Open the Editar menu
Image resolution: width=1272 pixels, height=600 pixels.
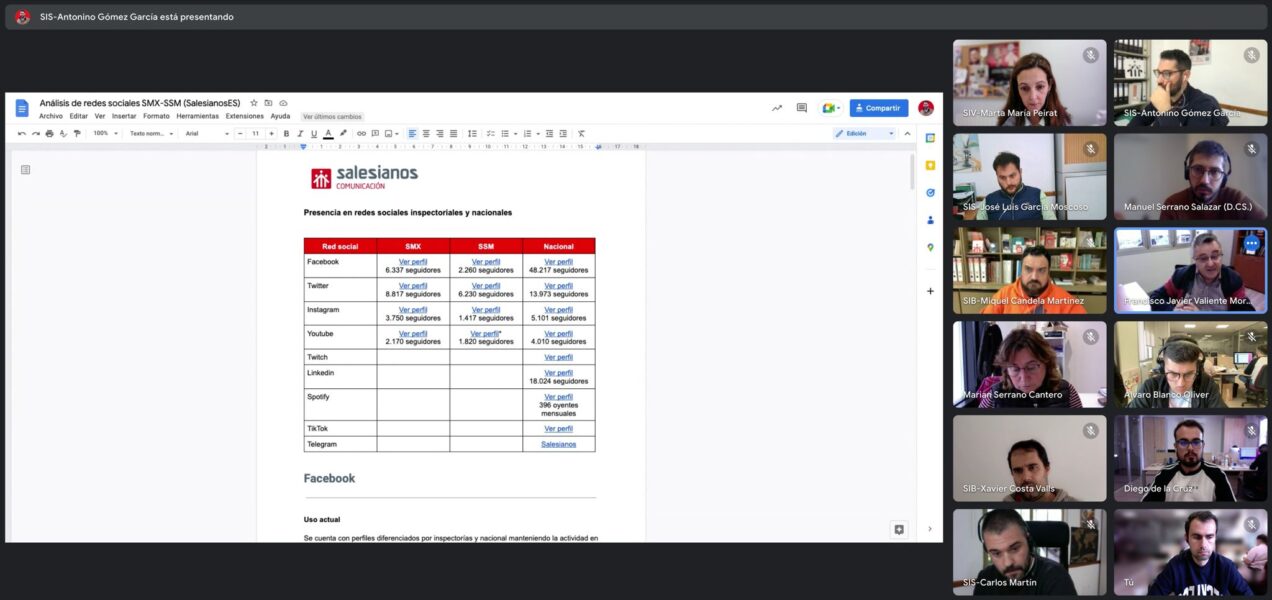point(79,116)
